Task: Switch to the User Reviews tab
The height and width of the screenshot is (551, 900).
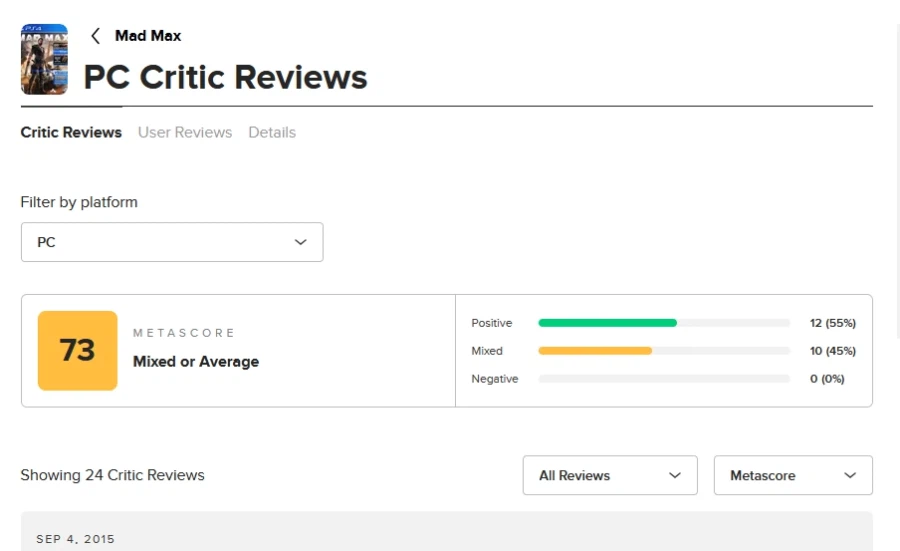Action: [x=185, y=132]
